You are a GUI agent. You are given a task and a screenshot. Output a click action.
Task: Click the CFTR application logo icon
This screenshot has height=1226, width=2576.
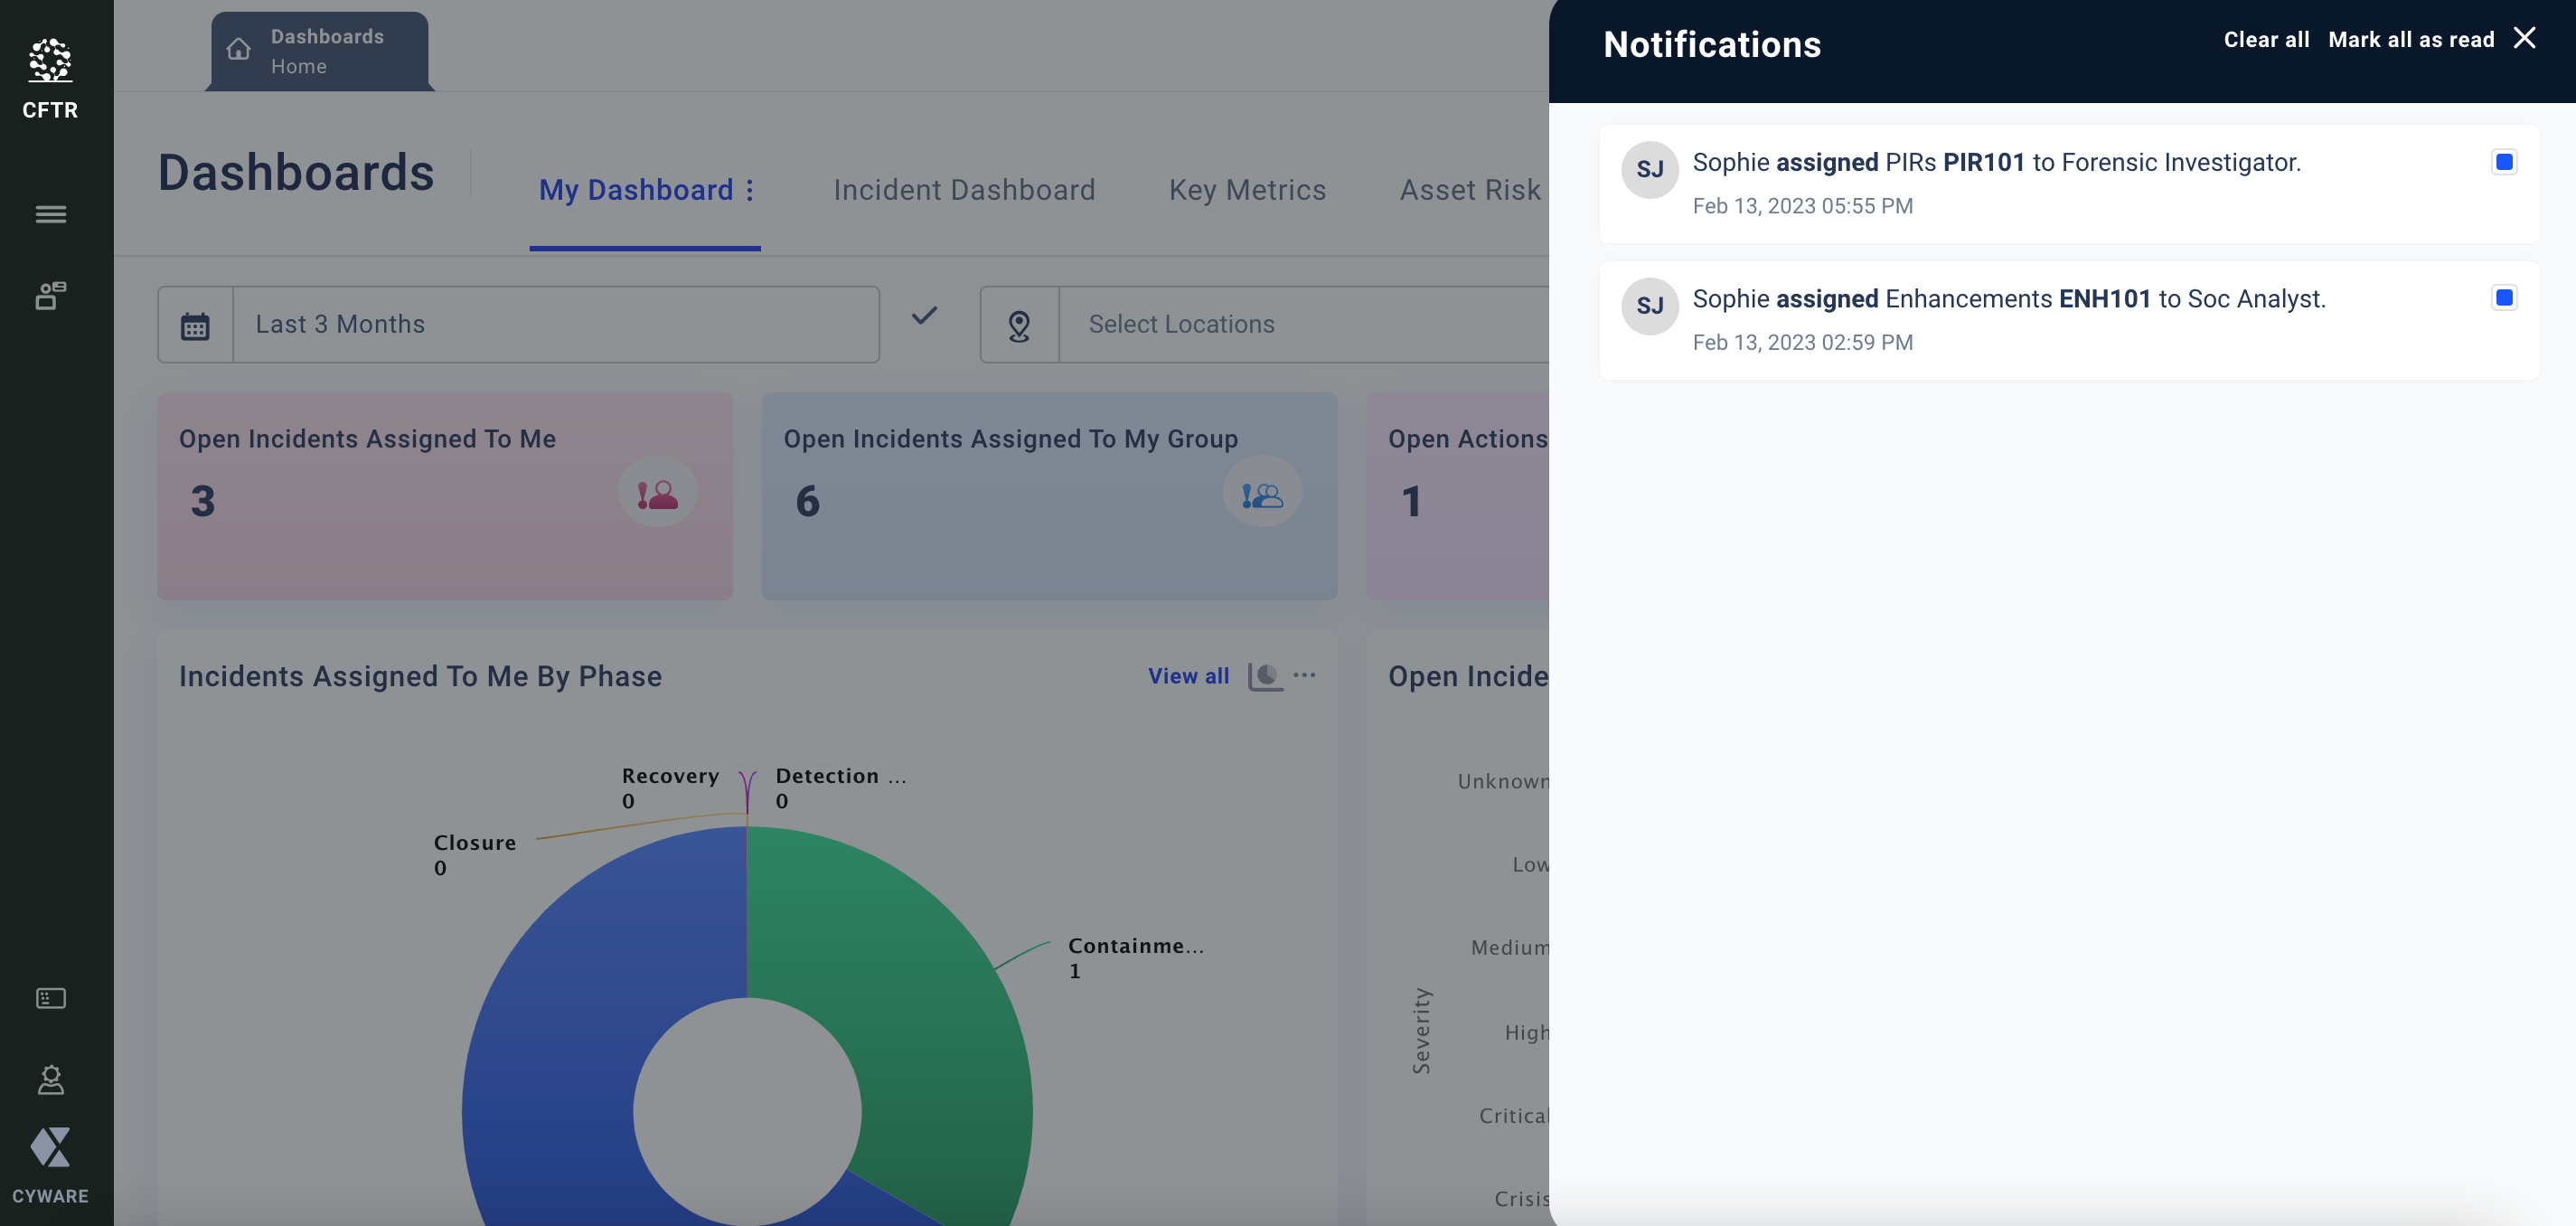[50, 59]
